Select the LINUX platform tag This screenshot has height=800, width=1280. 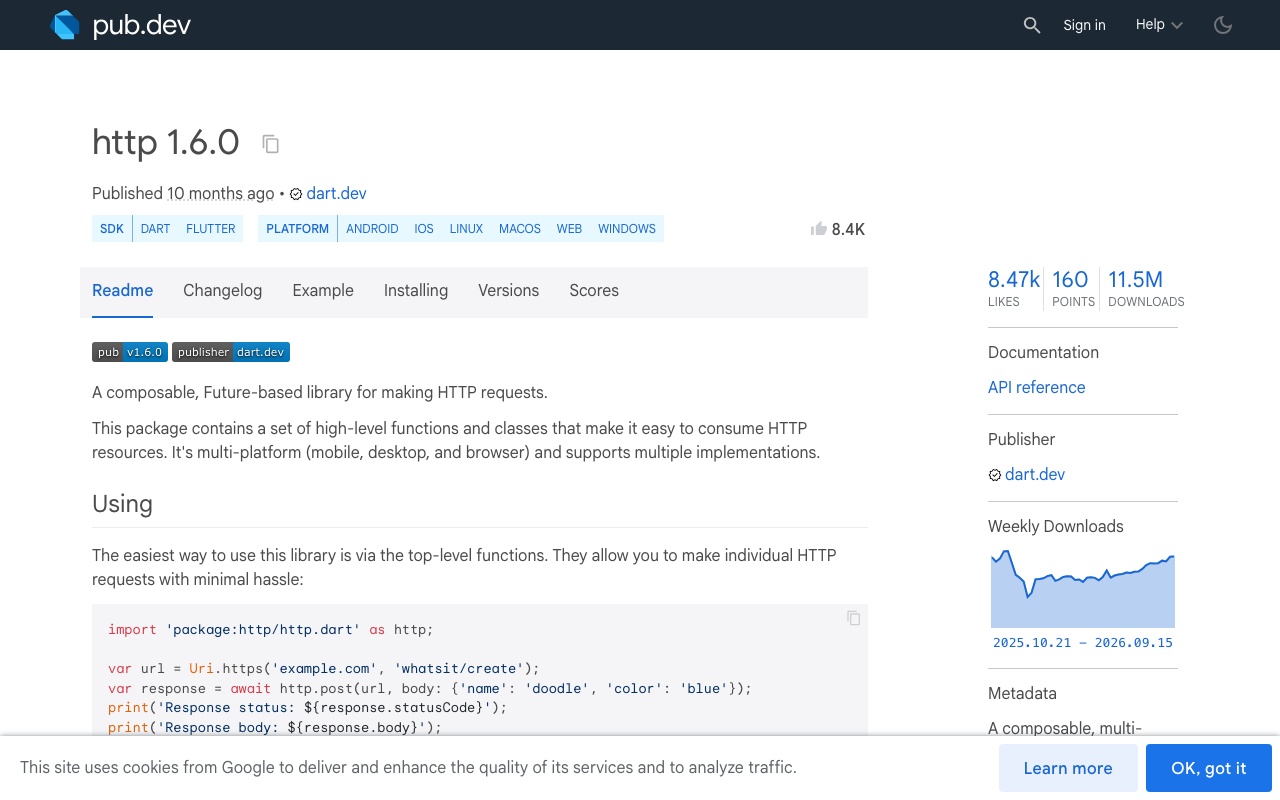(466, 229)
